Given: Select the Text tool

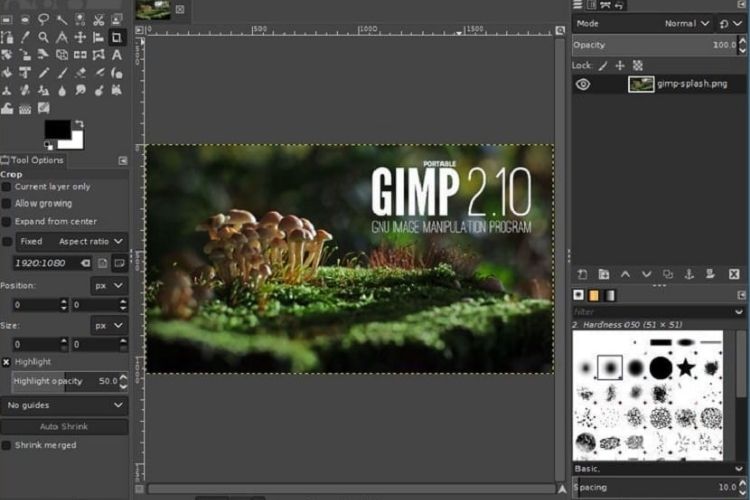Looking at the screenshot, I should click(116, 55).
